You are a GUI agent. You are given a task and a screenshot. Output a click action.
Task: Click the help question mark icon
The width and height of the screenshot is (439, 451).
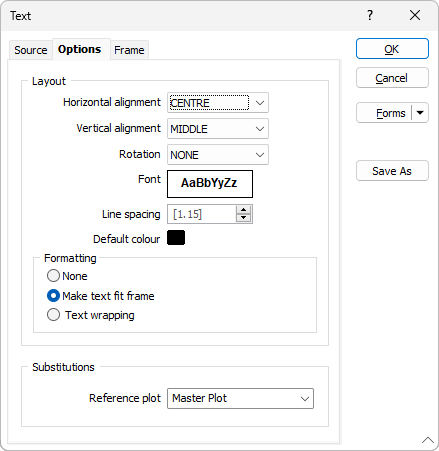[370, 15]
